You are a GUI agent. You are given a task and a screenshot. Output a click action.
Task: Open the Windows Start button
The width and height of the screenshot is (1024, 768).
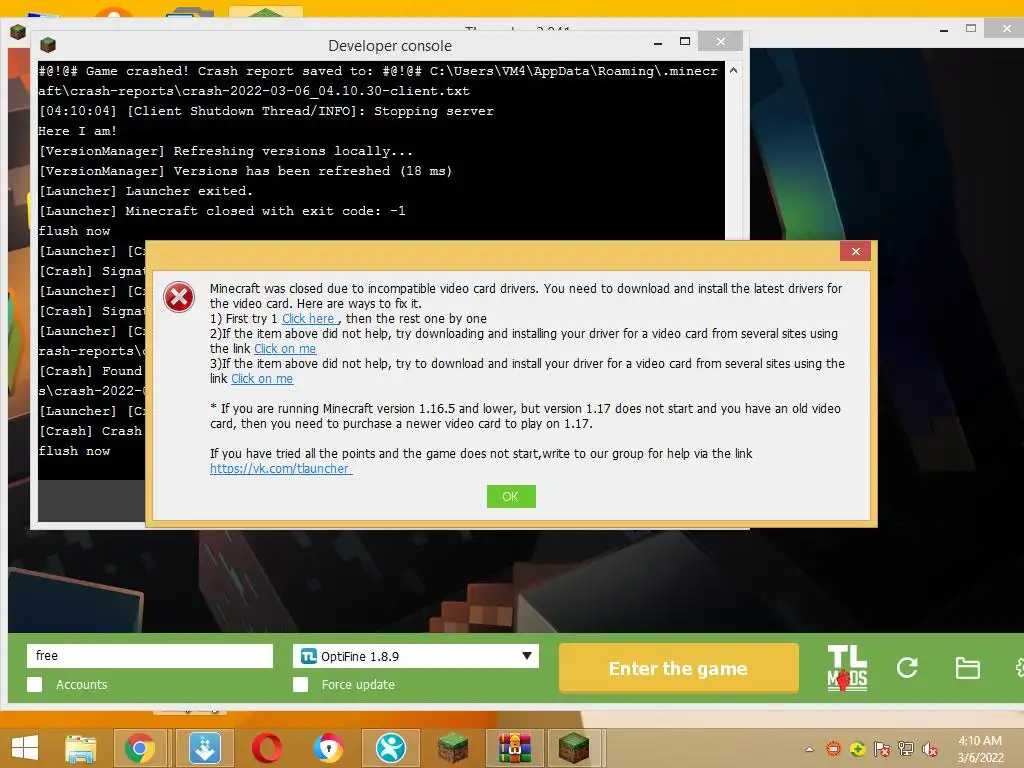pyautogui.click(x=25, y=748)
